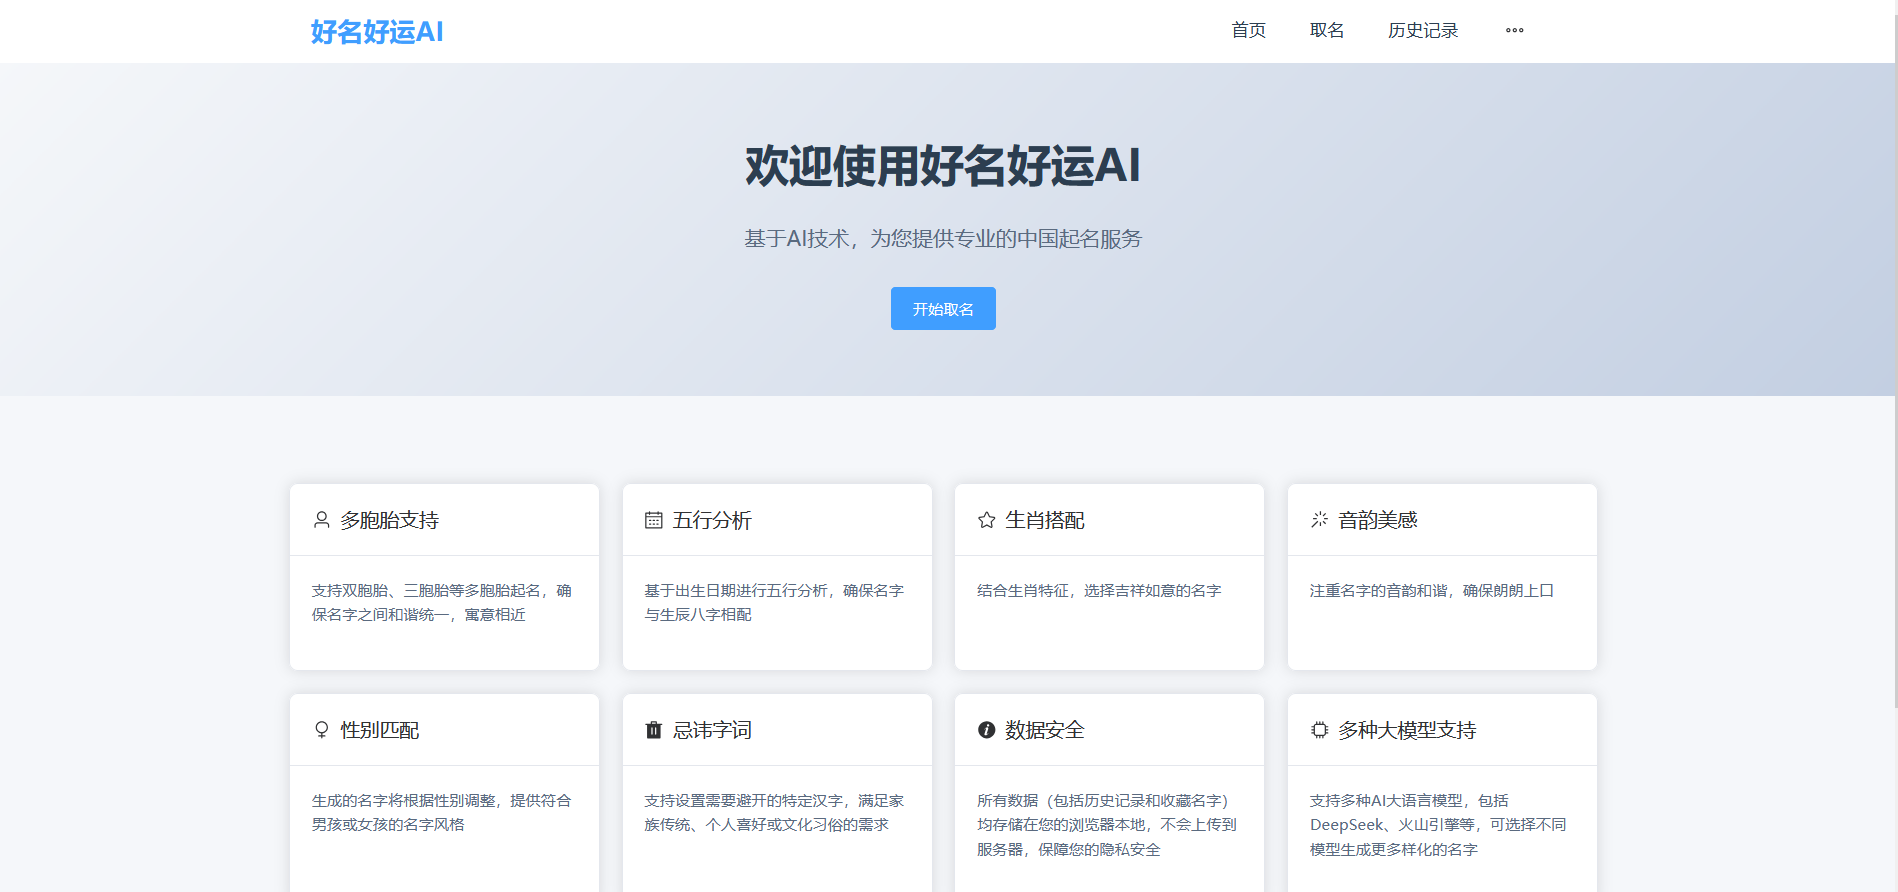Go to 首页 in the top navigation

point(1248,31)
